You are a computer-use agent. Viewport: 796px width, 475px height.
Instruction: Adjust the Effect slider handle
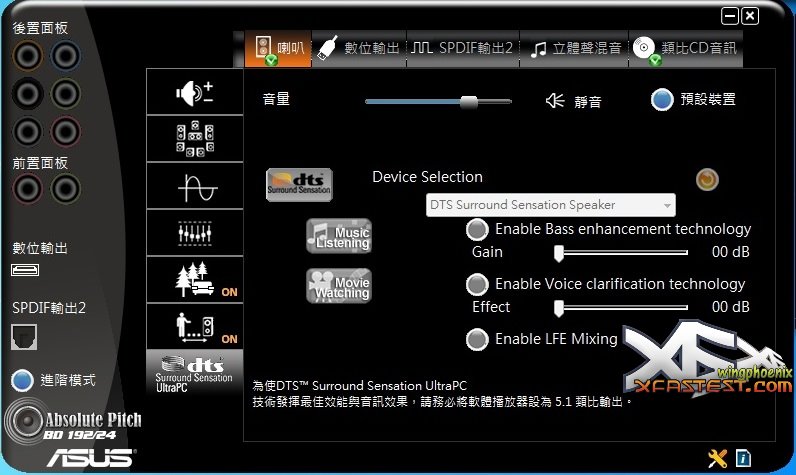click(559, 308)
